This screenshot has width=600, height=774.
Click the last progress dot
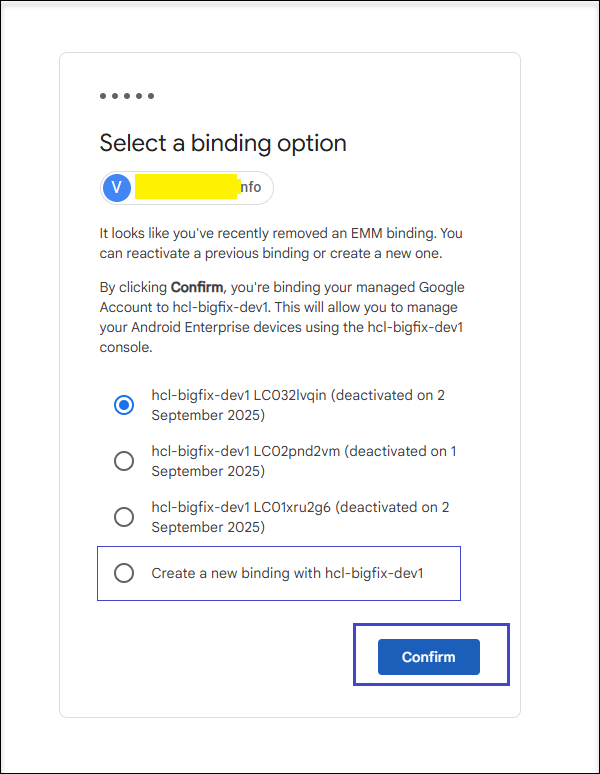[151, 96]
